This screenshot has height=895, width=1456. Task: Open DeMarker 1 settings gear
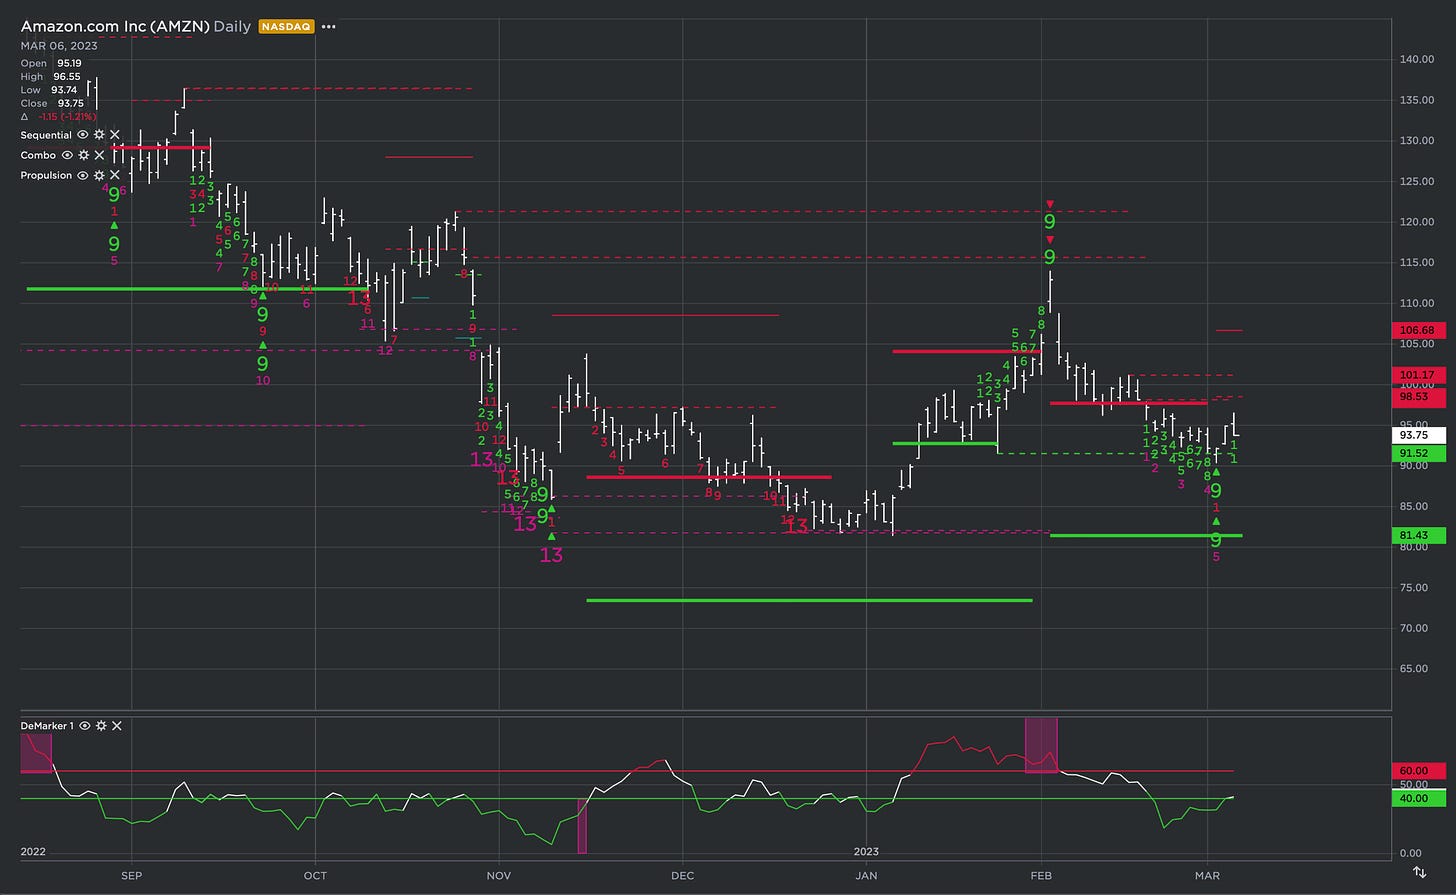pyautogui.click(x=101, y=725)
